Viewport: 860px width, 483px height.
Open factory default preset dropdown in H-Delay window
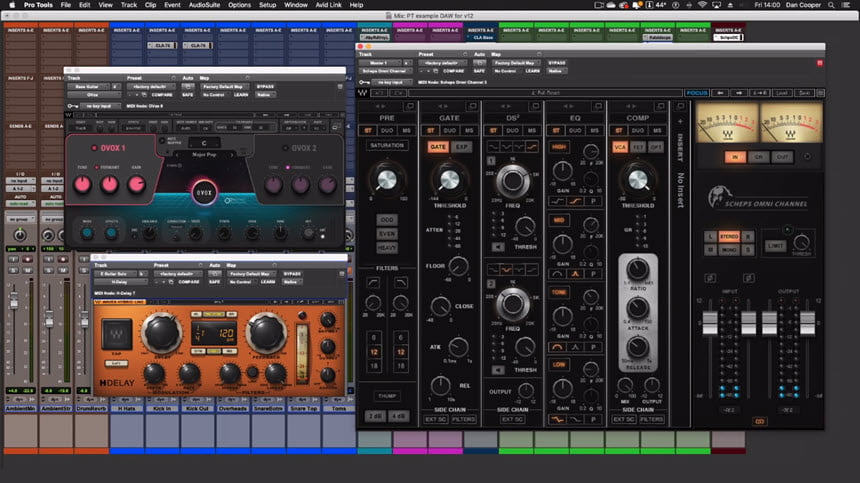coord(177,274)
